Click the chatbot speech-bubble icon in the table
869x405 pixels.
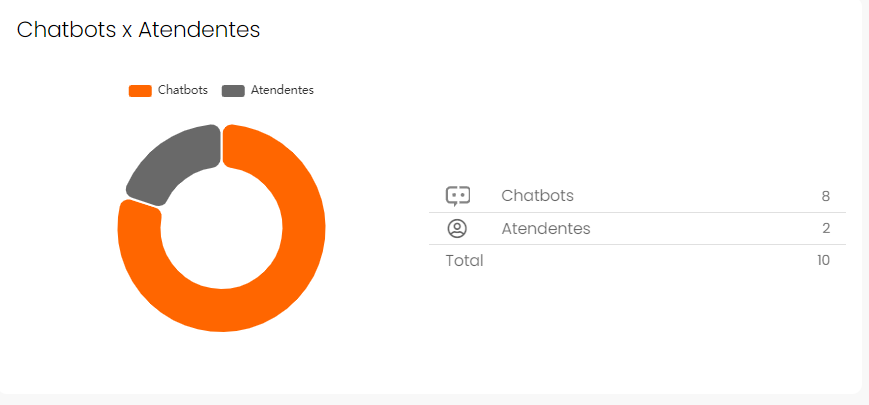[x=457, y=196]
